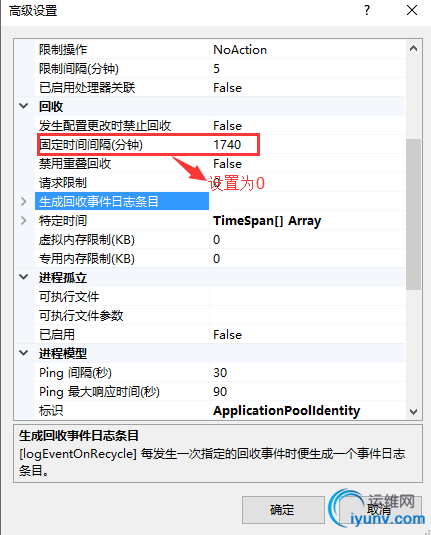
Task: Click the scroll up arrow
Action: pos(413,48)
